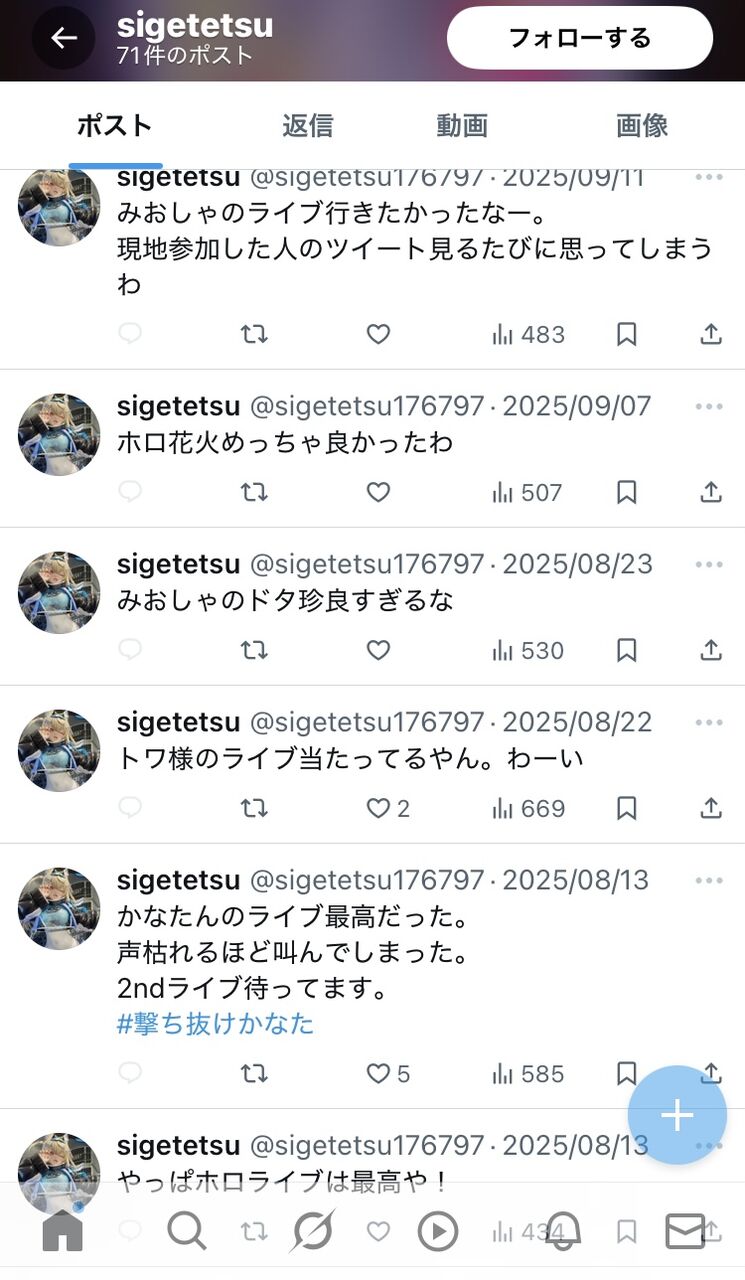View analytics of the post with 669 views
745x1280 pixels.
click(x=529, y=808)
